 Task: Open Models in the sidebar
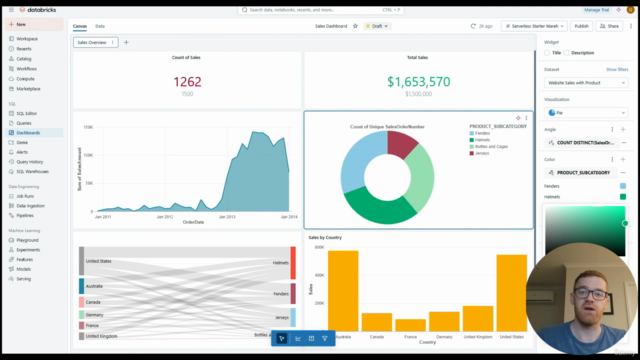[23, 269]
